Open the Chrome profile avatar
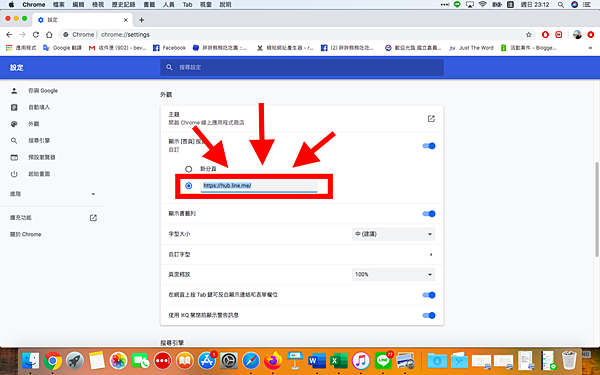Viewport: 600px width, 375px height. pyautogui.click(x=577, y=34)
